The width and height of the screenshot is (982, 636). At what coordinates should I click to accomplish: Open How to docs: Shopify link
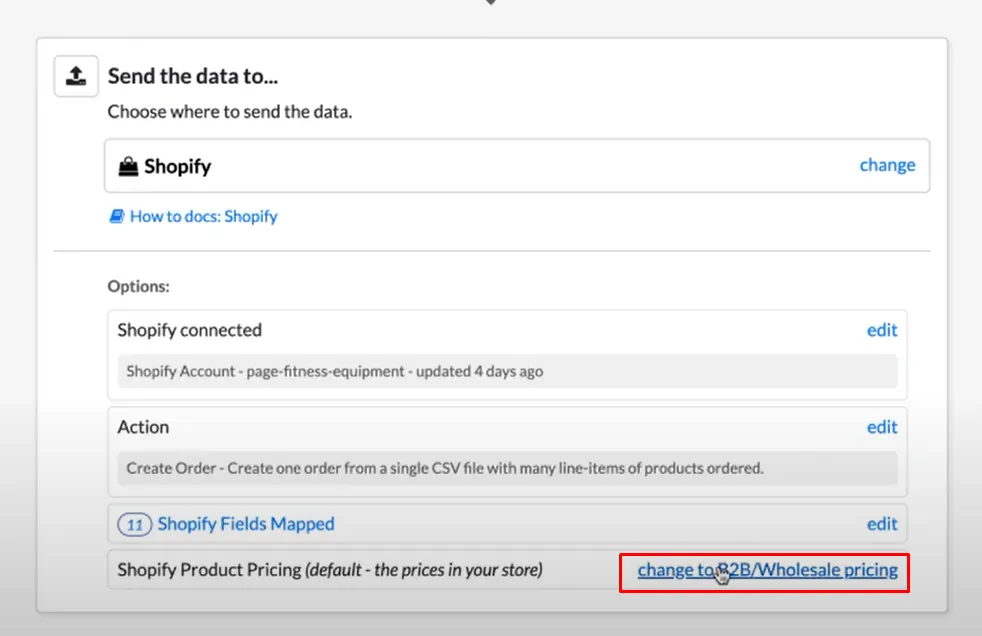coord(204,217)
